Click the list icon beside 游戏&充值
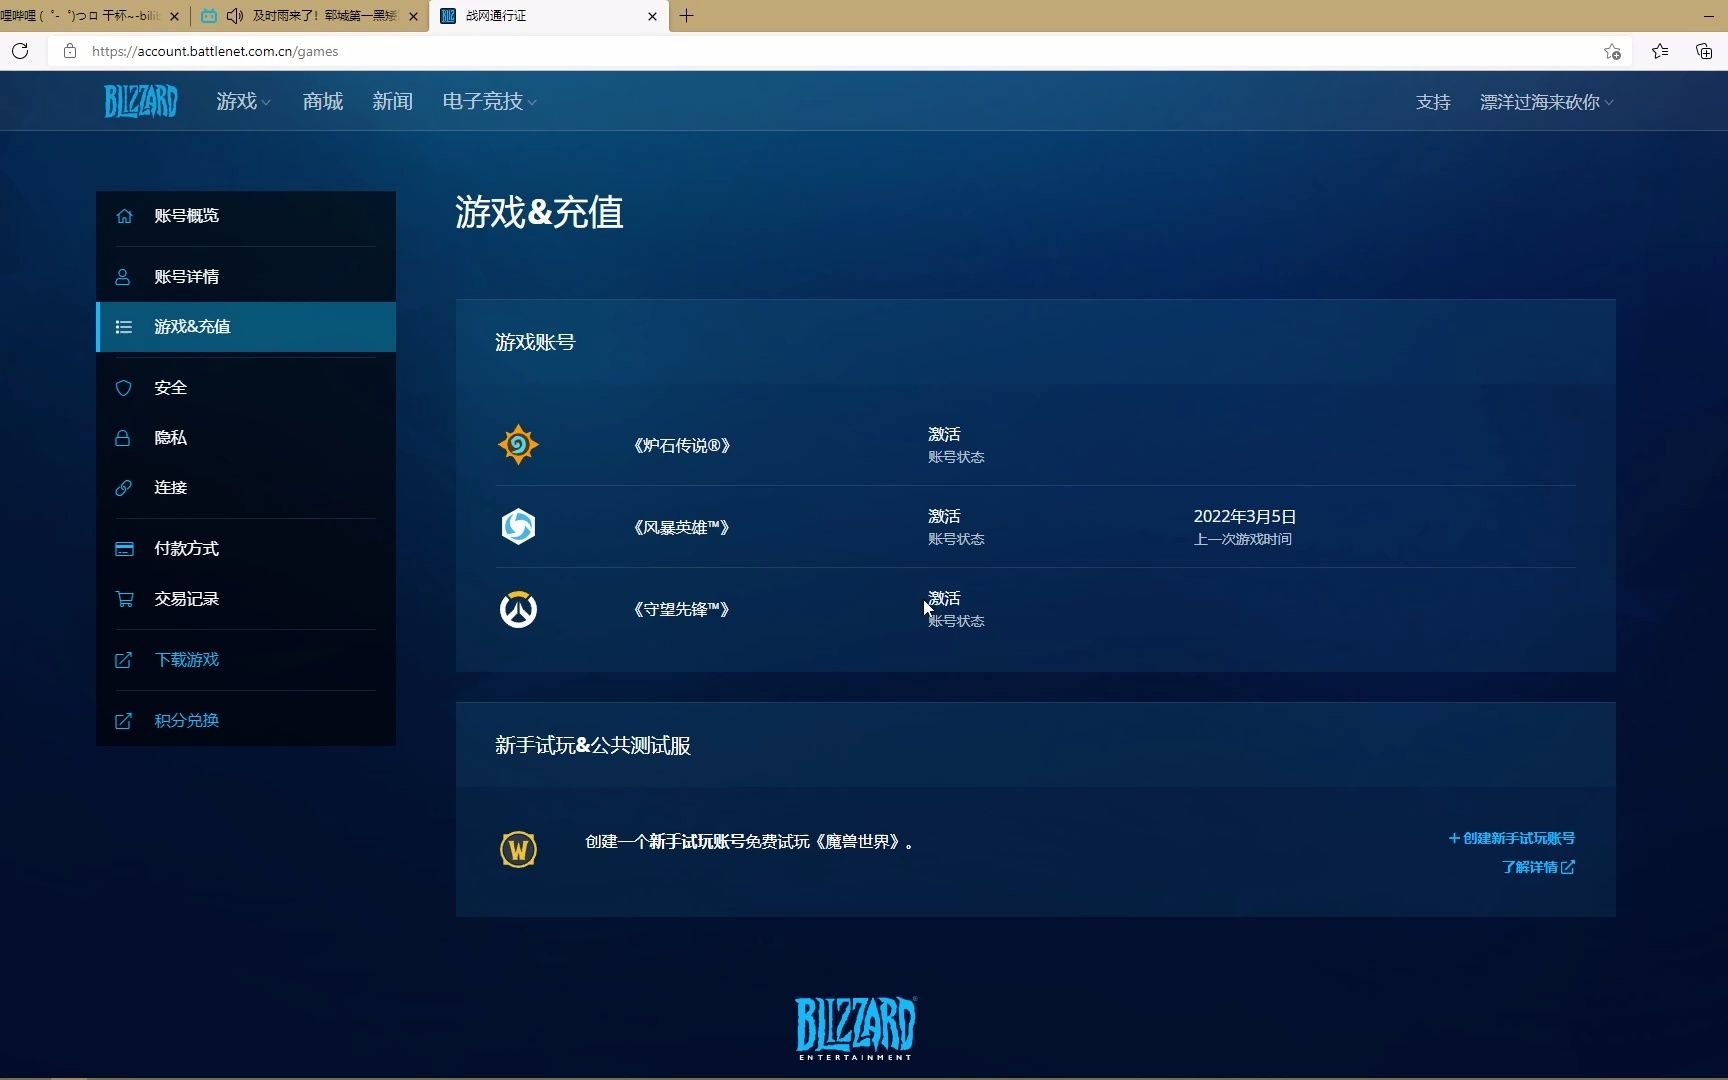Image resolution: width=1728 pixels, height=1080 pixels. 124,327
